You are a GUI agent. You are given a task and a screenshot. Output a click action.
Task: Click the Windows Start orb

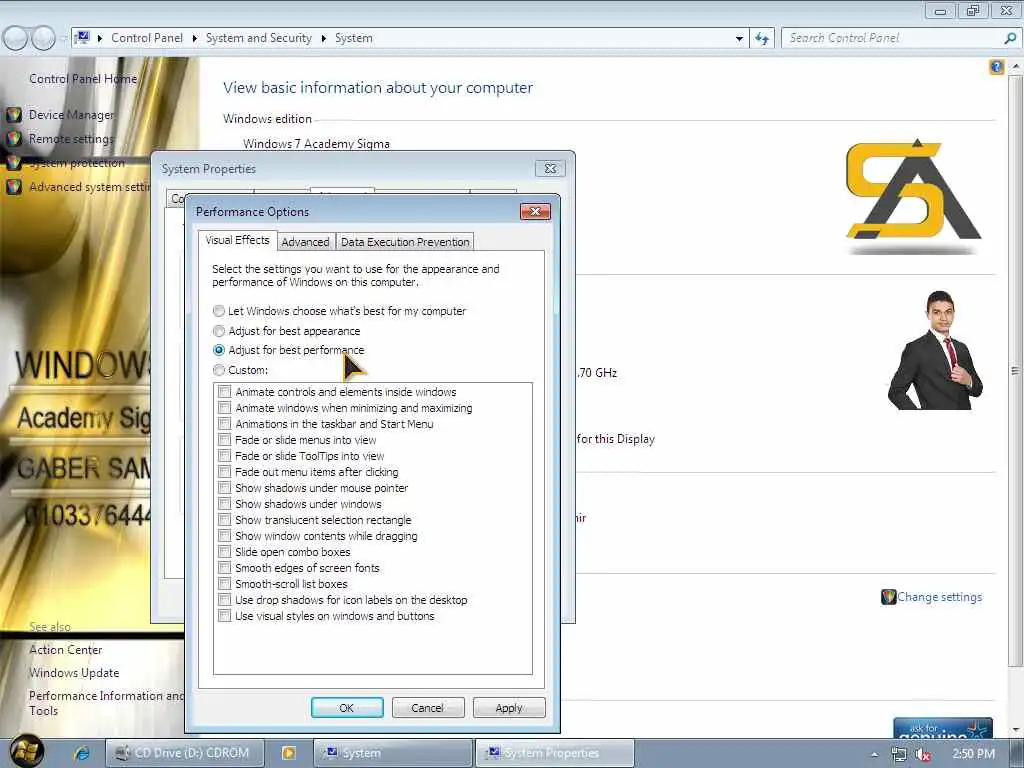tap(27, 751)
